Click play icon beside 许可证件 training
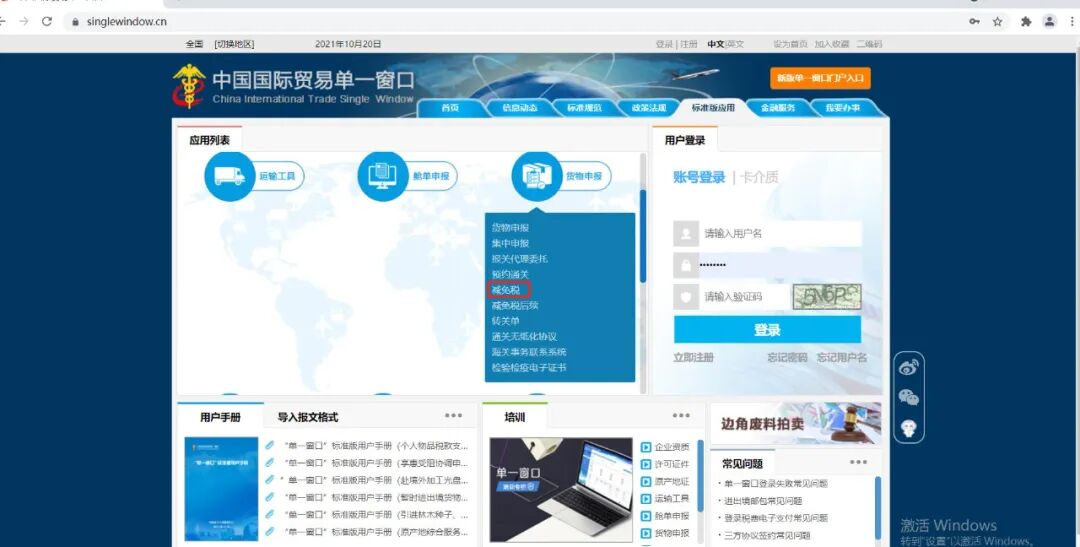This screenshot has width=1080, height=547. point(646,464)
